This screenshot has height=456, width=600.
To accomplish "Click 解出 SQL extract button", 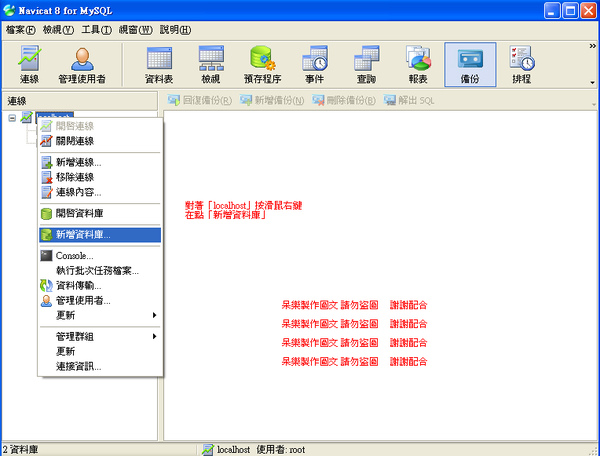I will [409, 100].
